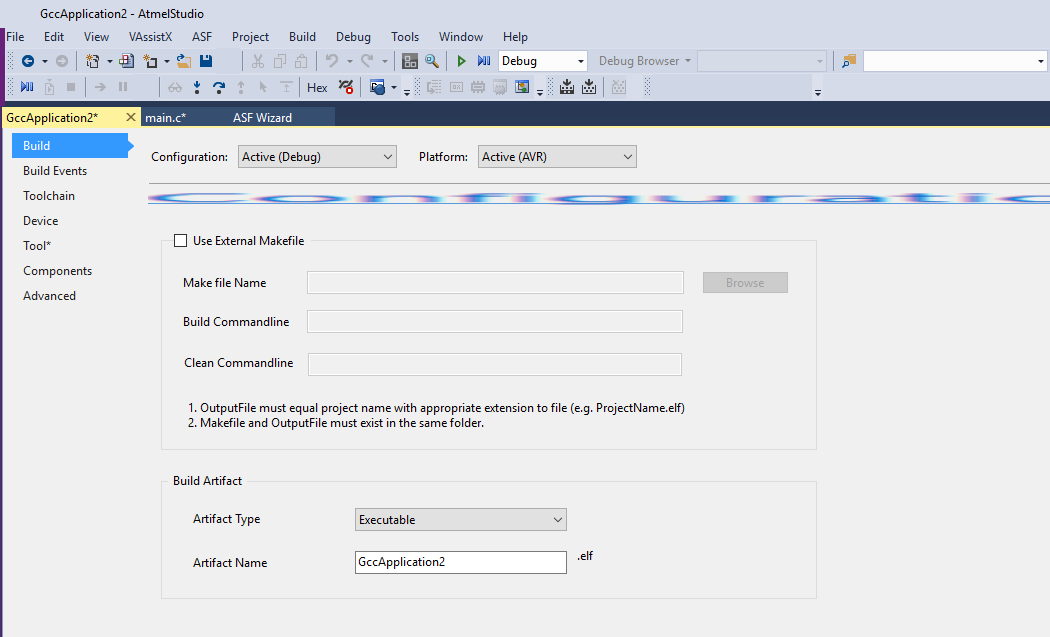Viewport: 1050px width, 637px height.
Task: Open the empty search combo box arrow at toolbar end
Action: click(x=1040, y=62)
